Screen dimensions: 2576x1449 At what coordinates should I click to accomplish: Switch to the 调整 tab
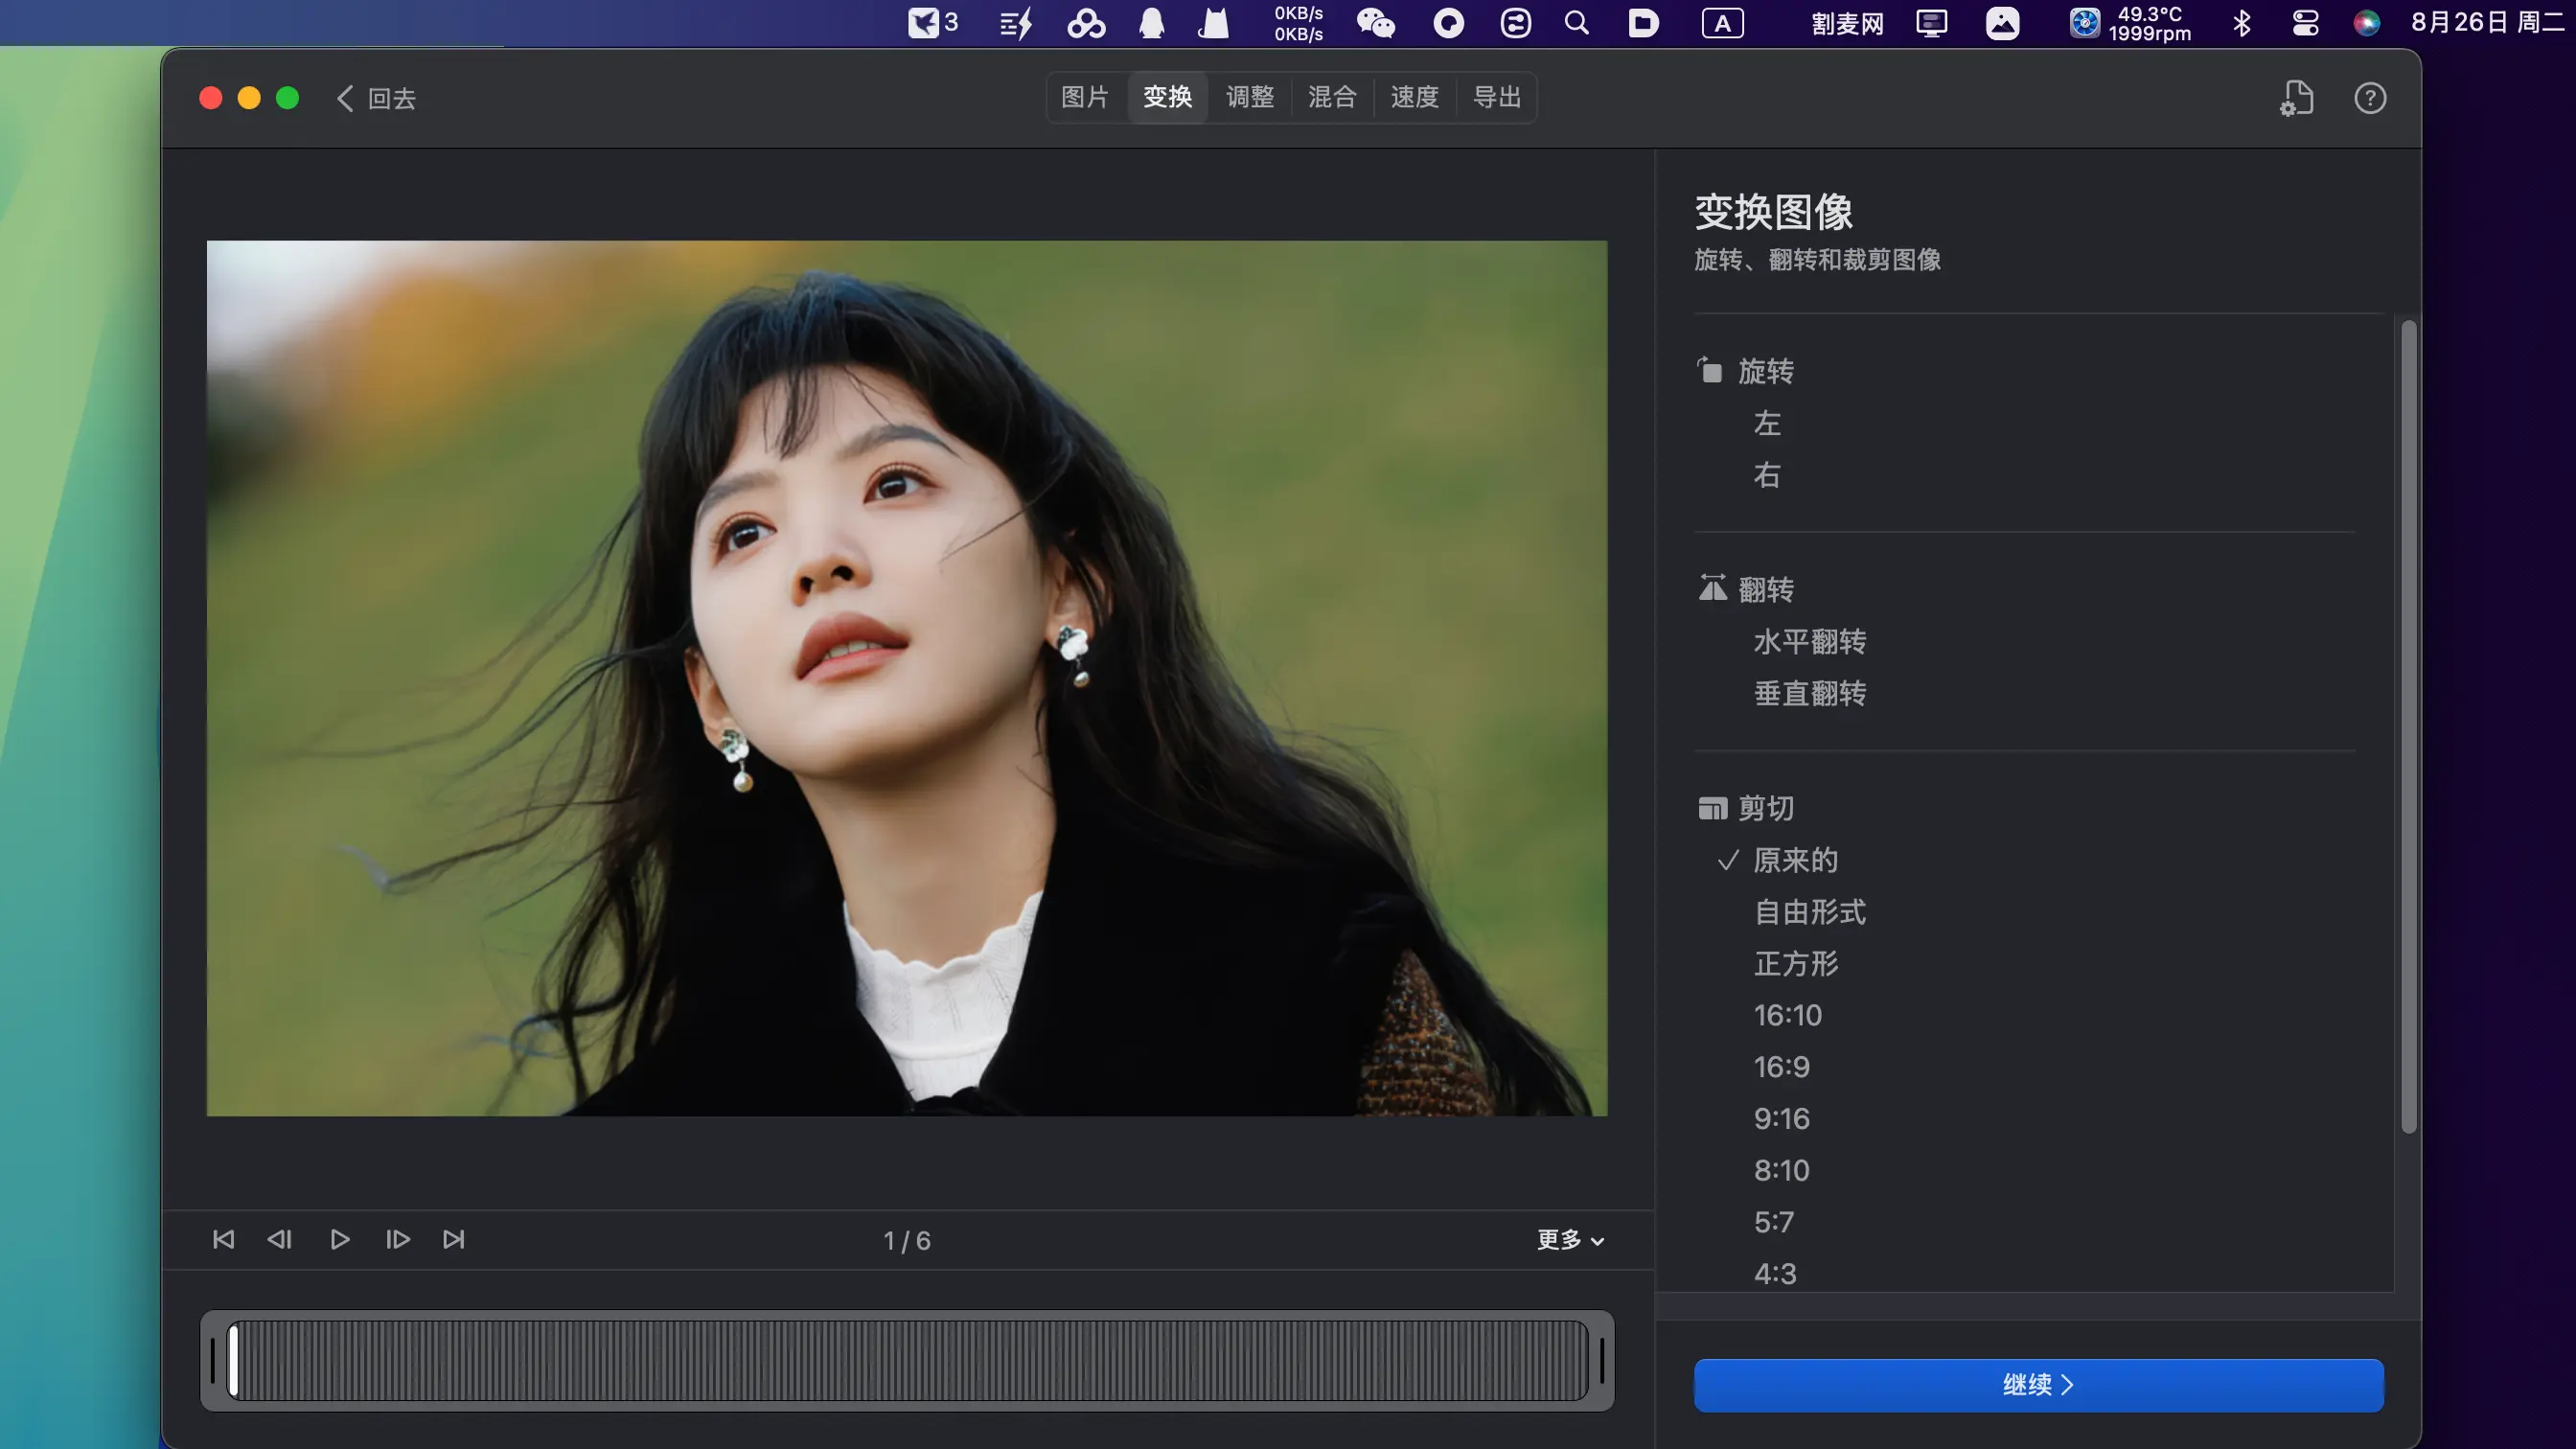1249,97
